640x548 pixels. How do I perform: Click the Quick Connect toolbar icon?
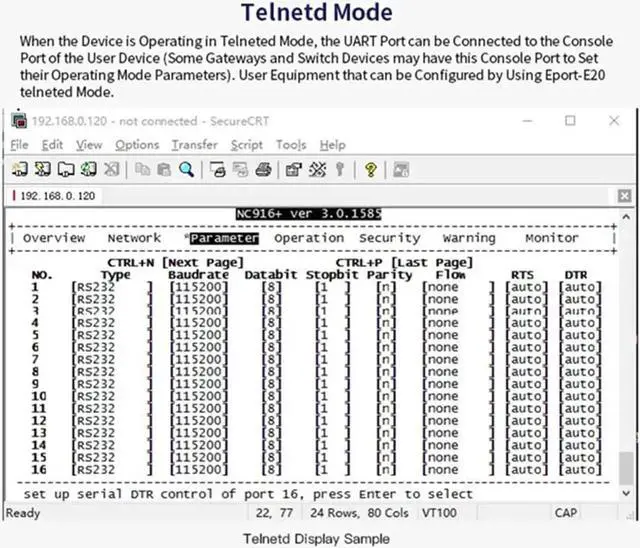point(42,170)
